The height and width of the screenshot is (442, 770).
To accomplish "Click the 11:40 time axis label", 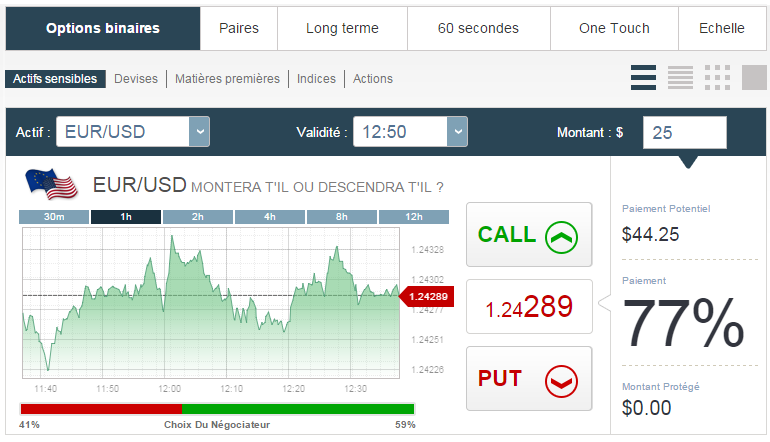I will tap(46, 388).
